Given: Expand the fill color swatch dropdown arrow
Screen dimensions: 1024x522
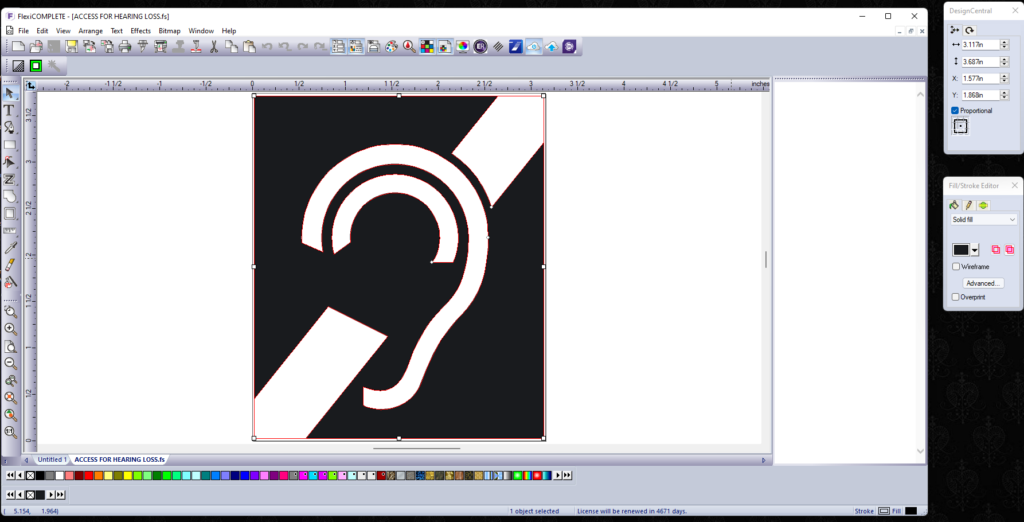Looking at the screenshot, I should [x=975, y=250].
